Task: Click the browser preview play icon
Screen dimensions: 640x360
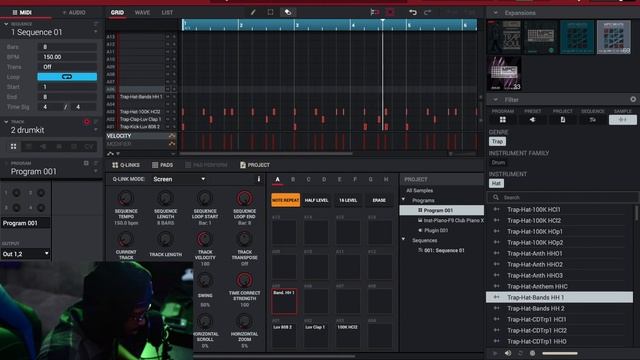Action: click(x=495, y=353)
